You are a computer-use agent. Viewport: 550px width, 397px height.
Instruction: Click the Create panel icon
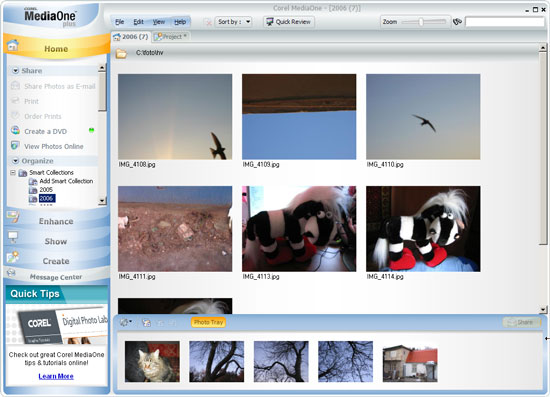coord(13,257)
